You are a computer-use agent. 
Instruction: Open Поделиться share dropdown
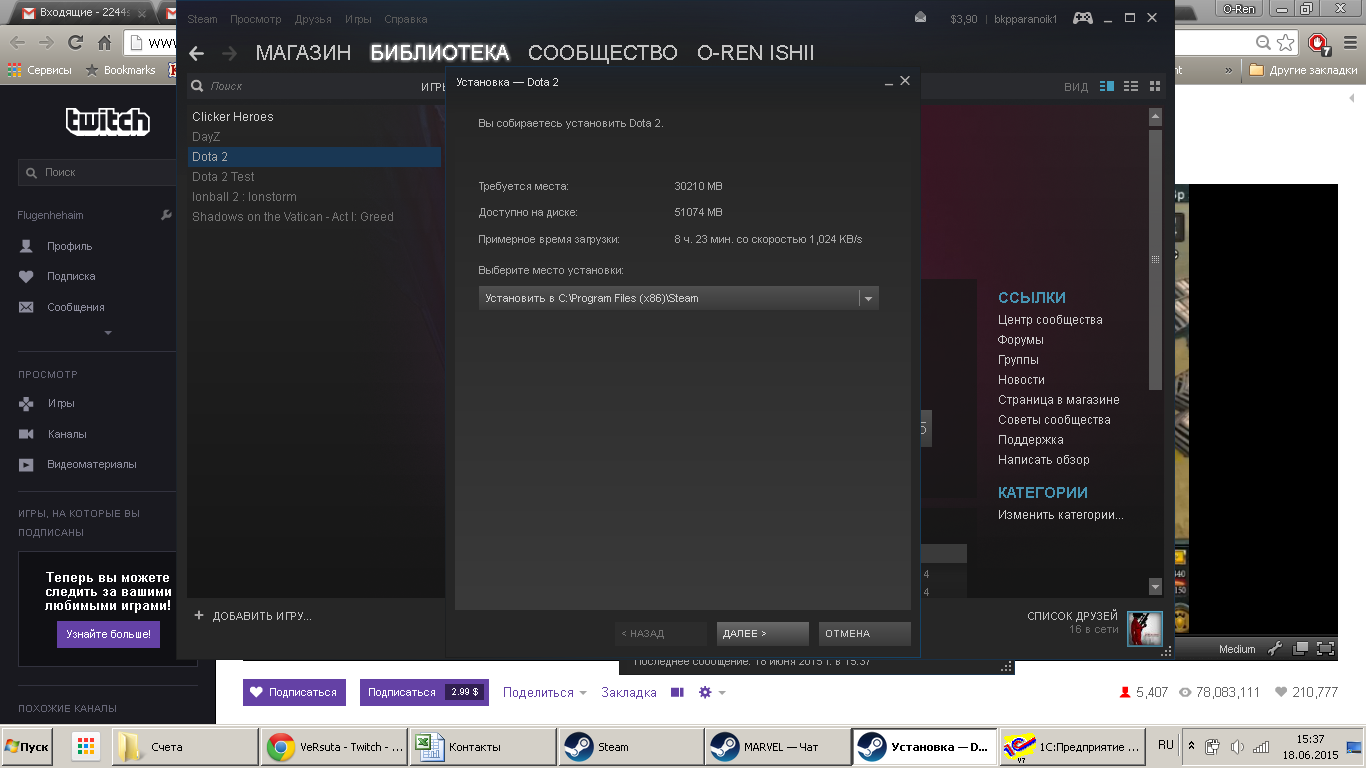[x=545, y=692]
